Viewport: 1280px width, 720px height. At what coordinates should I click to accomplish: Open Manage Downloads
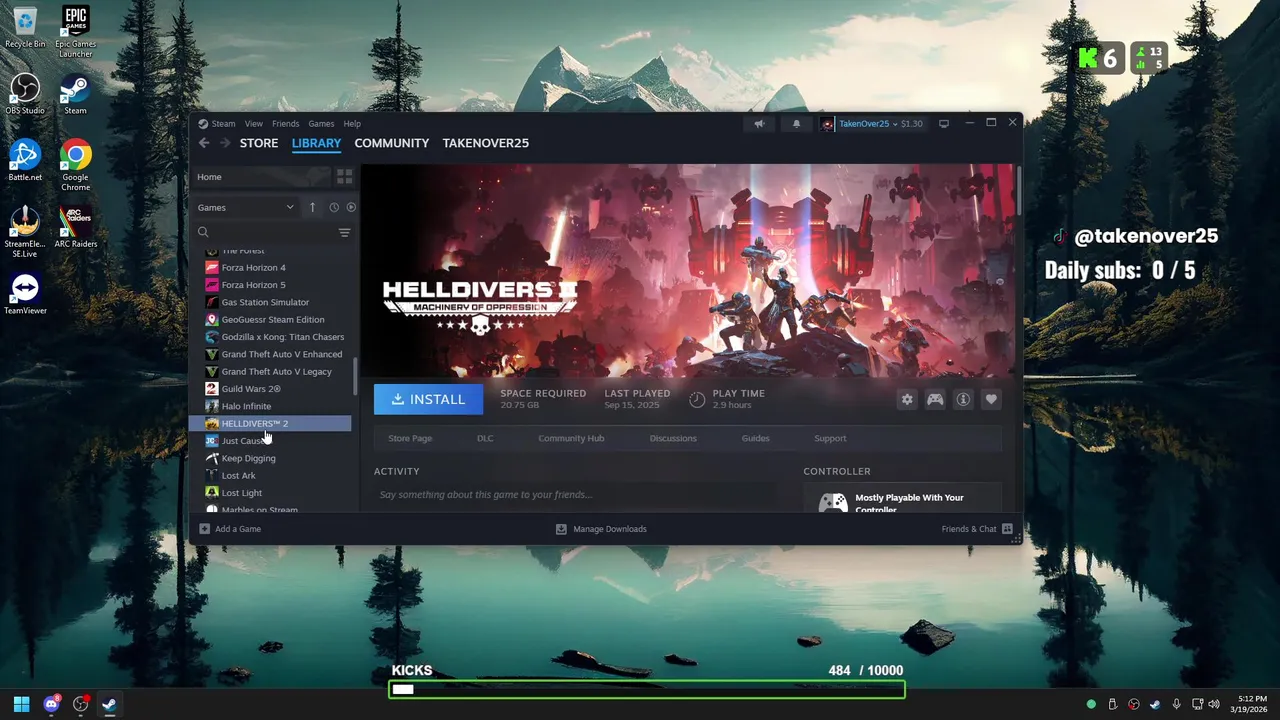click(601, 529)
